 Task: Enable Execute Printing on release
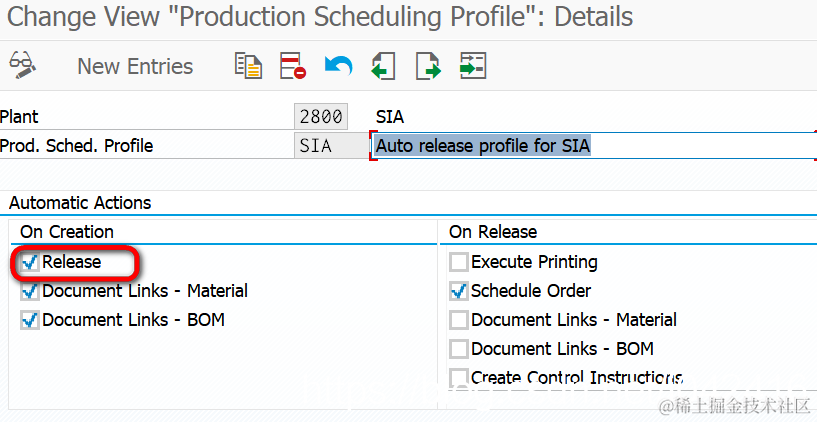(459, 262)
